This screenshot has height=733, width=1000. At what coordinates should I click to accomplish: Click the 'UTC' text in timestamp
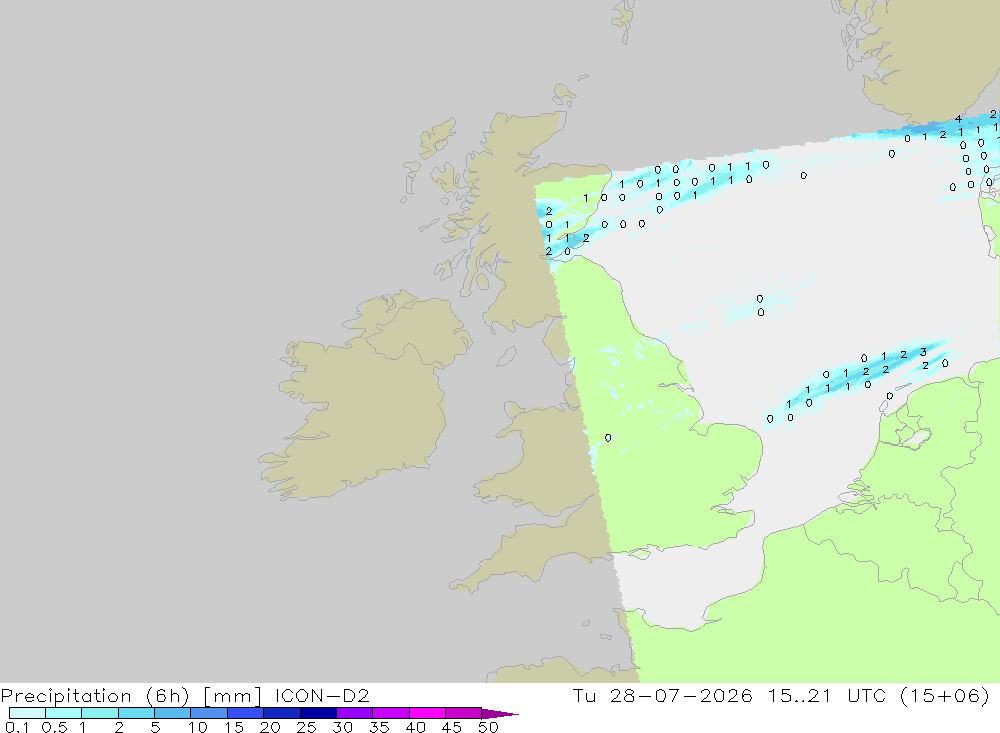tap(866, 695)
